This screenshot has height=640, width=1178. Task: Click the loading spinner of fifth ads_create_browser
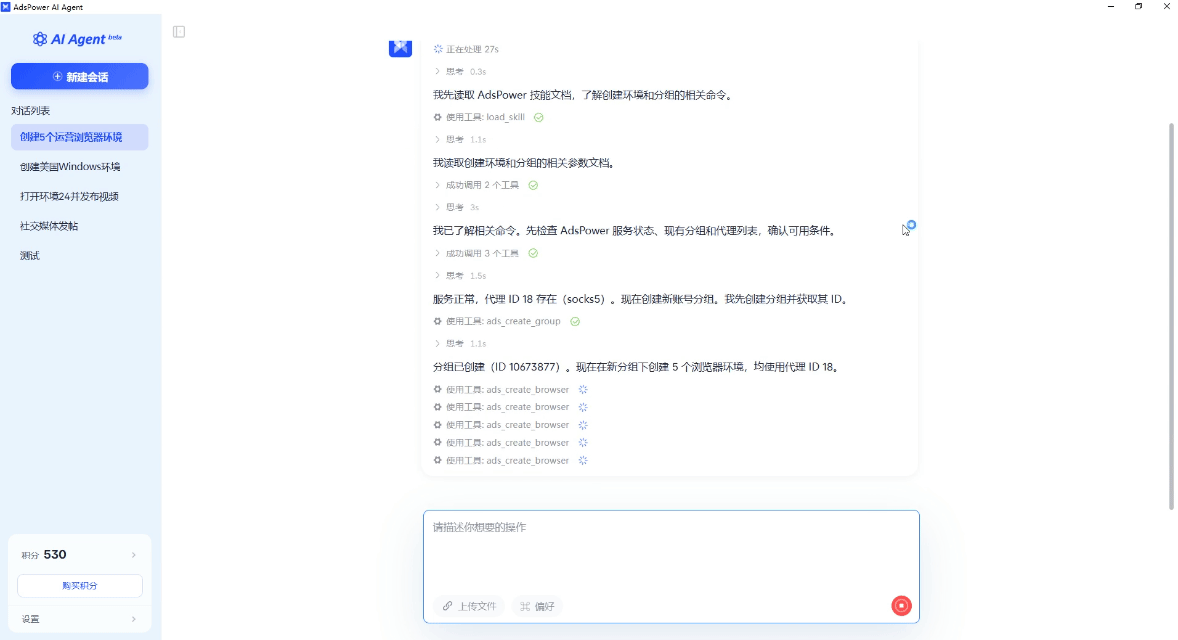[583, 460]
